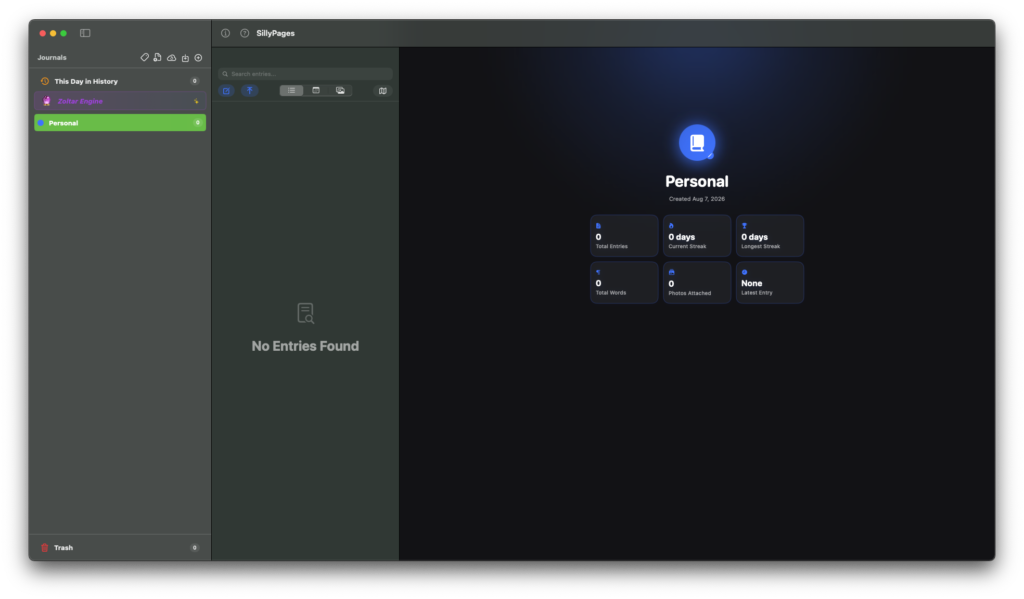Click the Total Words stat card
The height and width of the screenshot is (599, 1024).
pyautogui.click(x=624, y=283)
